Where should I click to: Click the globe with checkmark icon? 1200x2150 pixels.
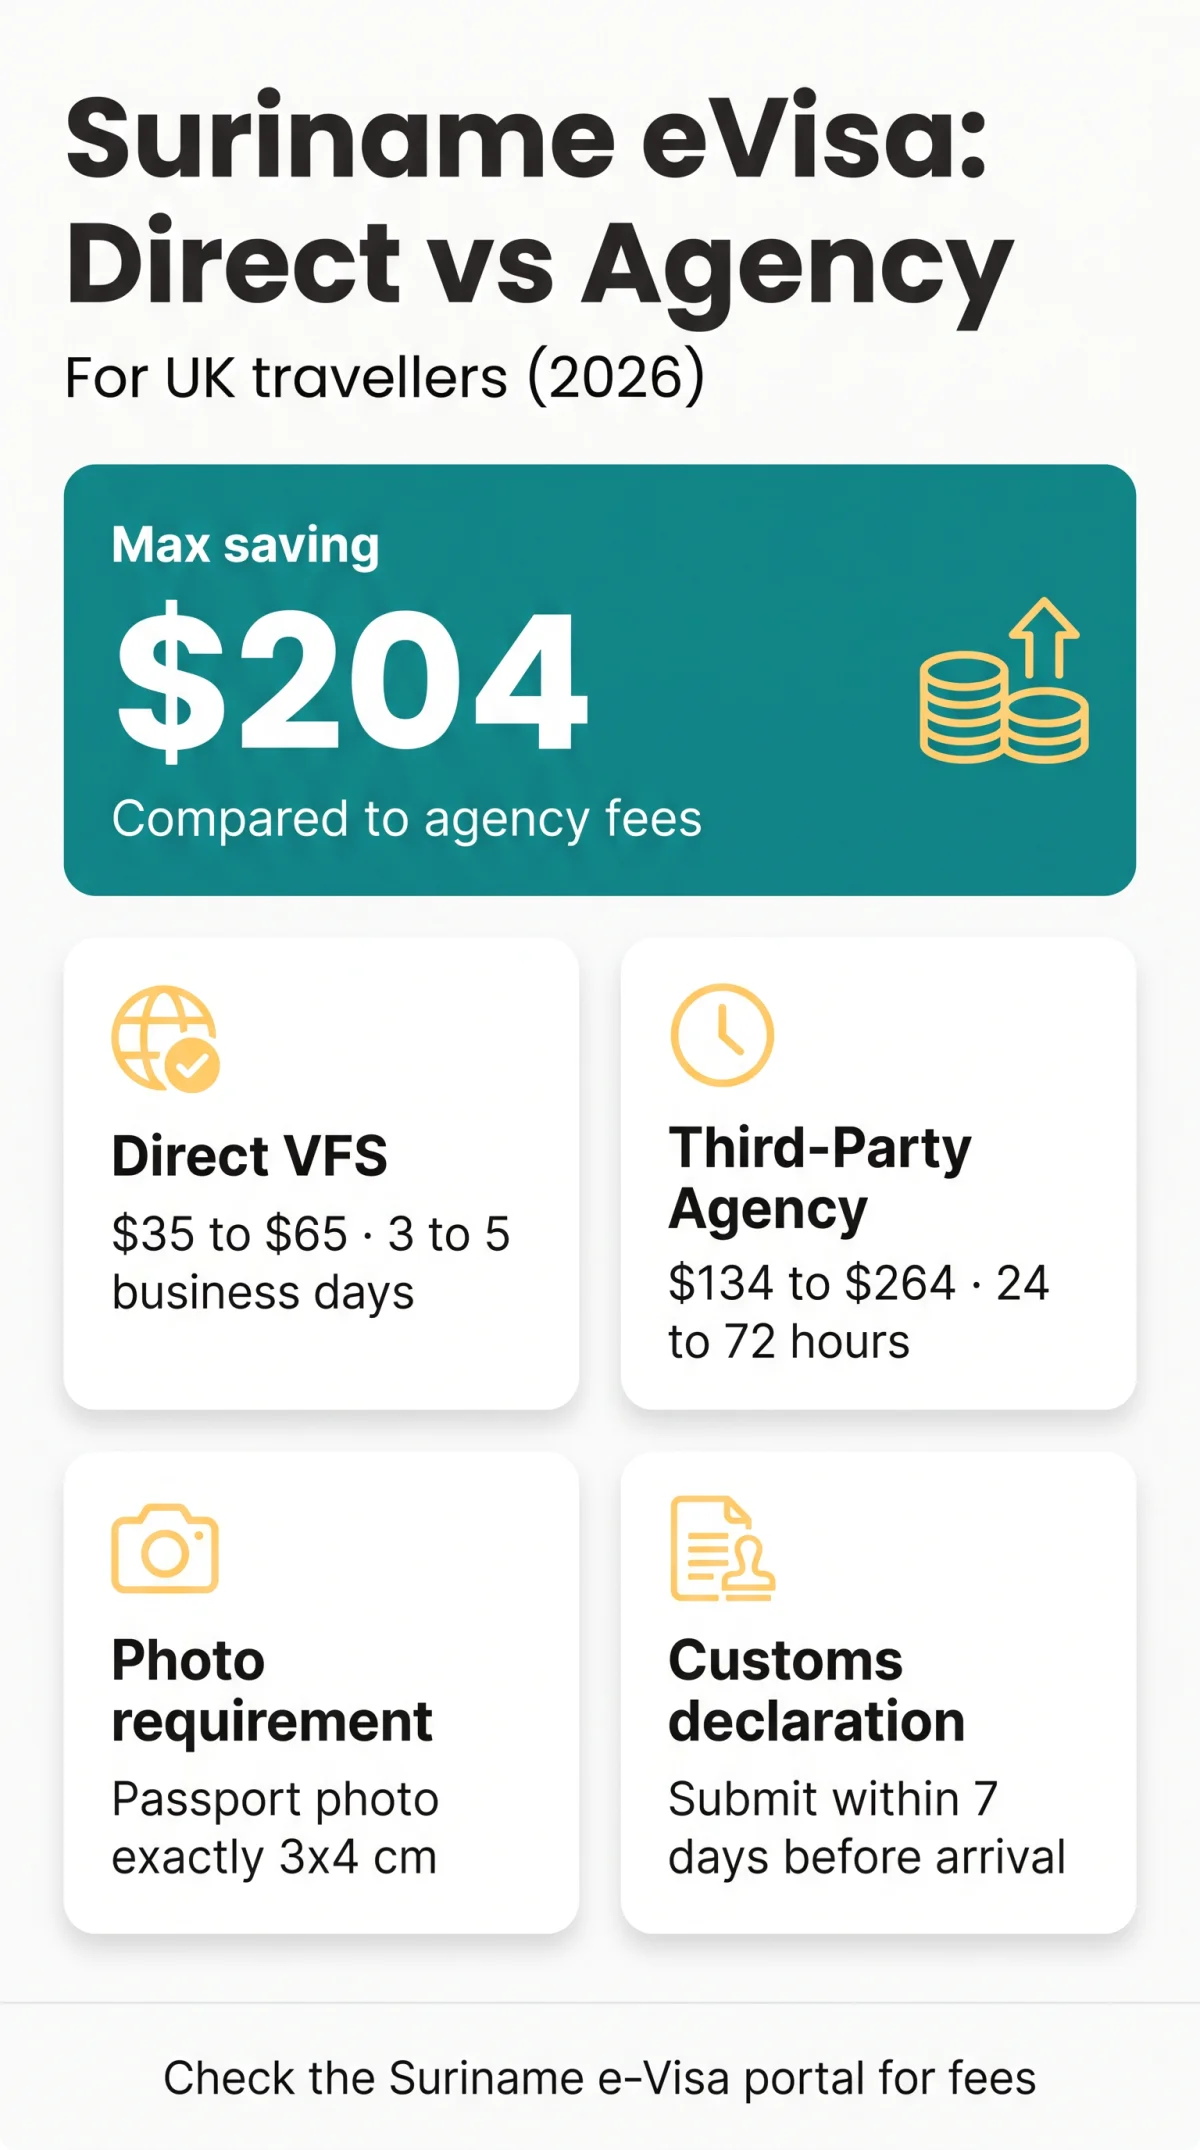166,1039
